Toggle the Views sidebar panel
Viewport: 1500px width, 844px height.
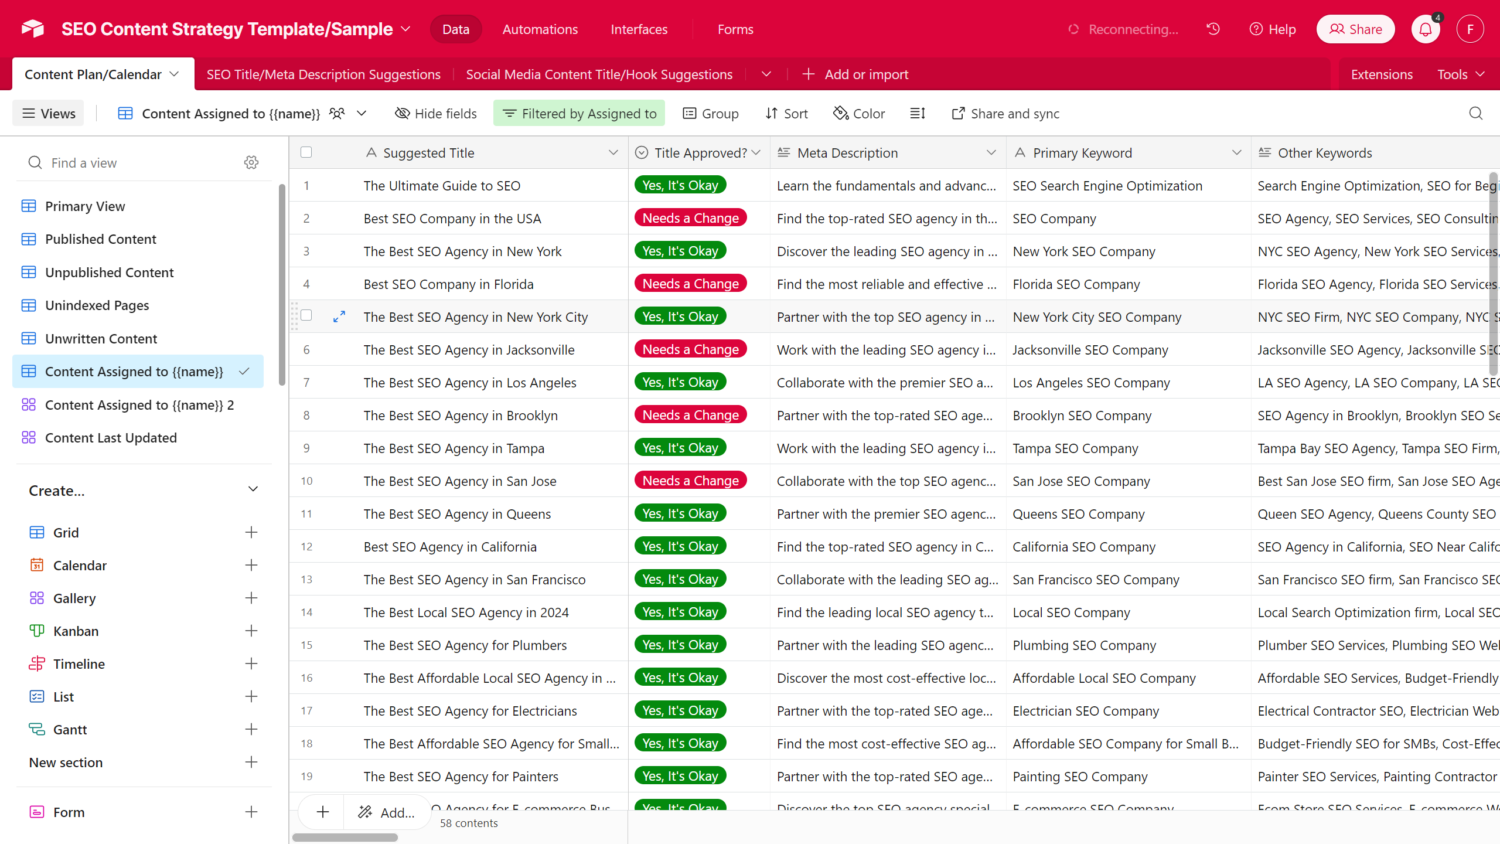click(x=49, y=114)
